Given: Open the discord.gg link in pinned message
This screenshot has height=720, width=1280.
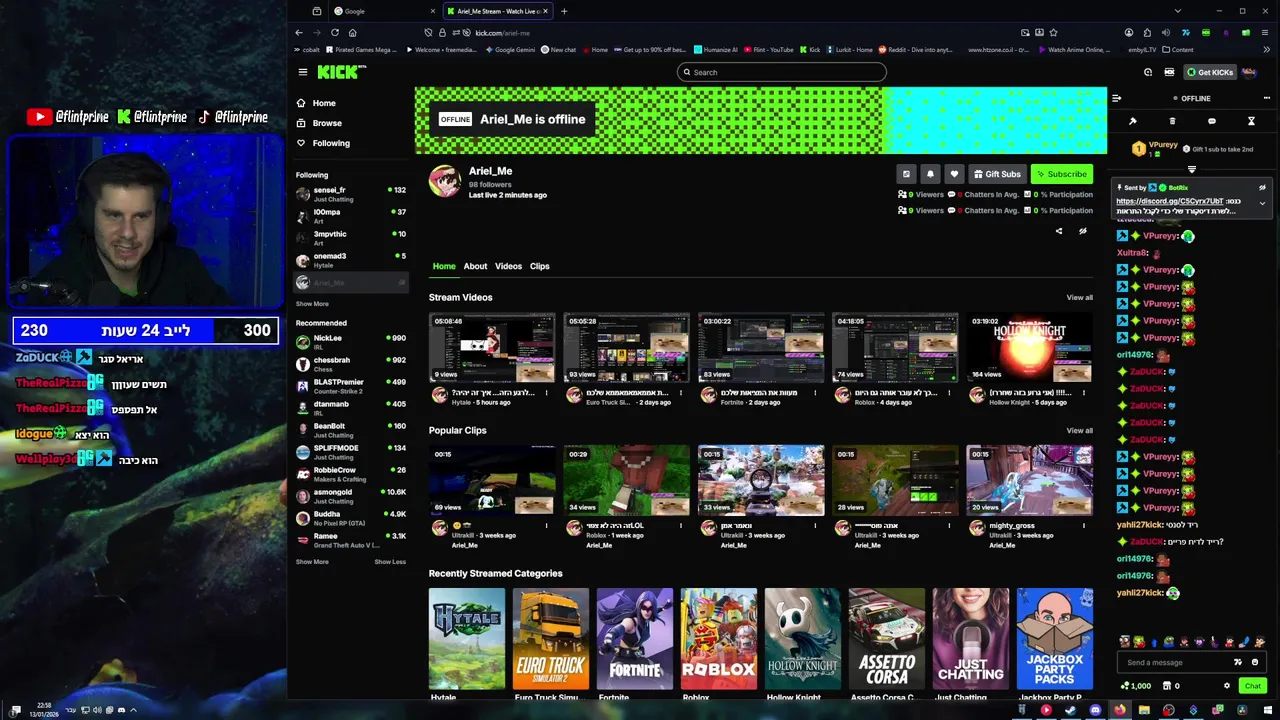Looking at the screenshot, I should tap(1170, 201).
